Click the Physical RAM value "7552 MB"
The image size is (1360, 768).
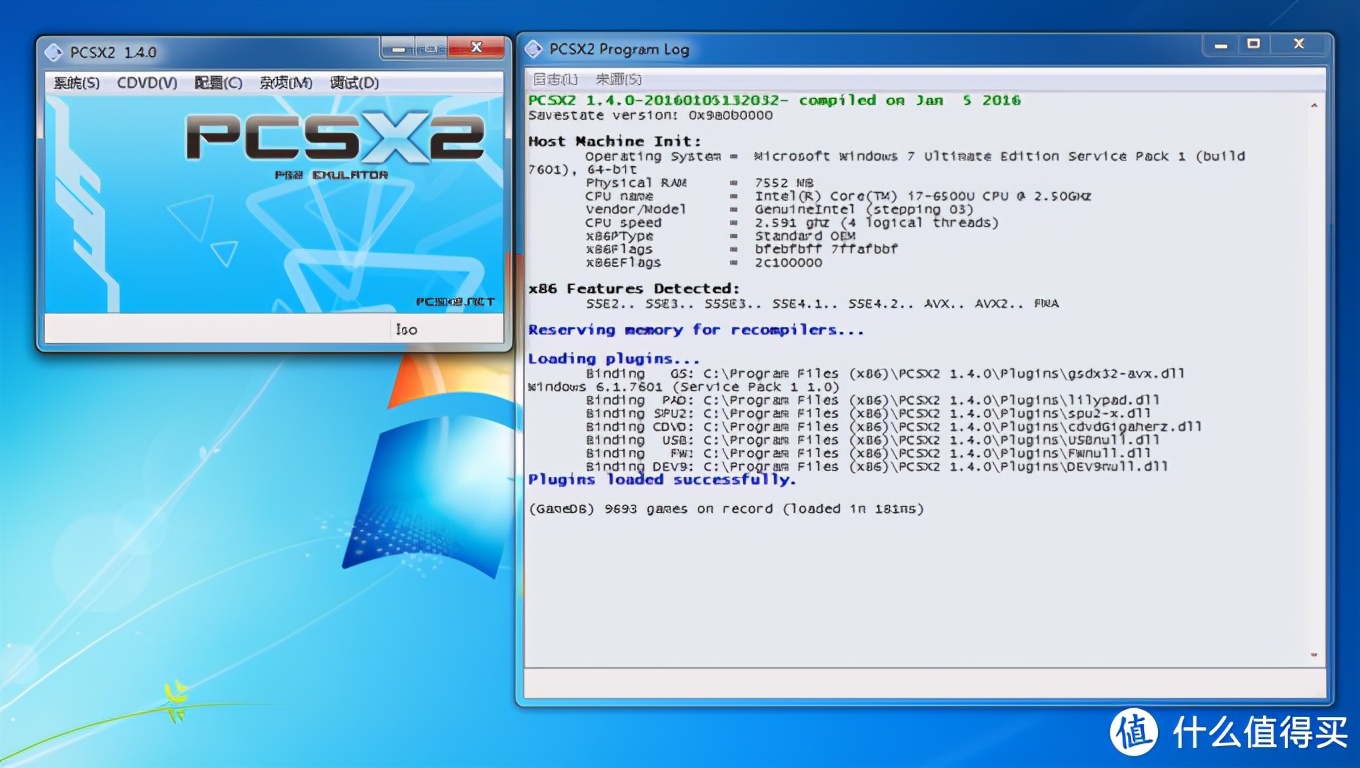click(x=785, y=183)
